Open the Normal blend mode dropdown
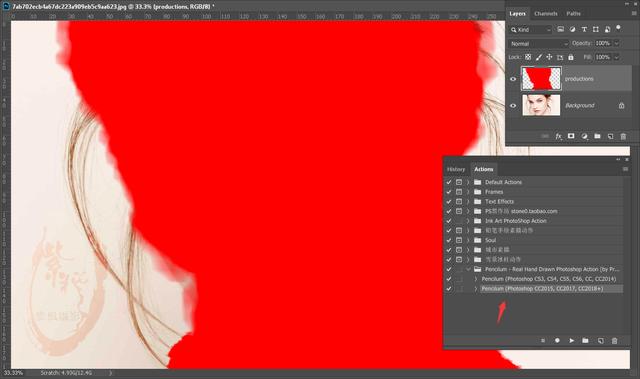640x379 pixels. 538,44
